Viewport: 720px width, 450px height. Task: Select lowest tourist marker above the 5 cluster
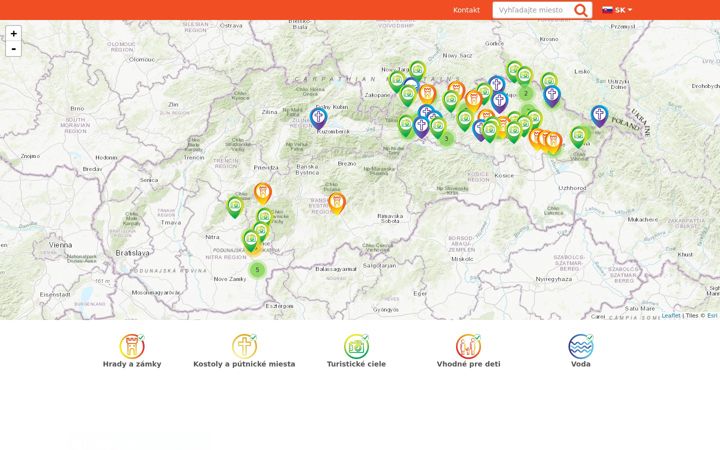click(251, 241)
